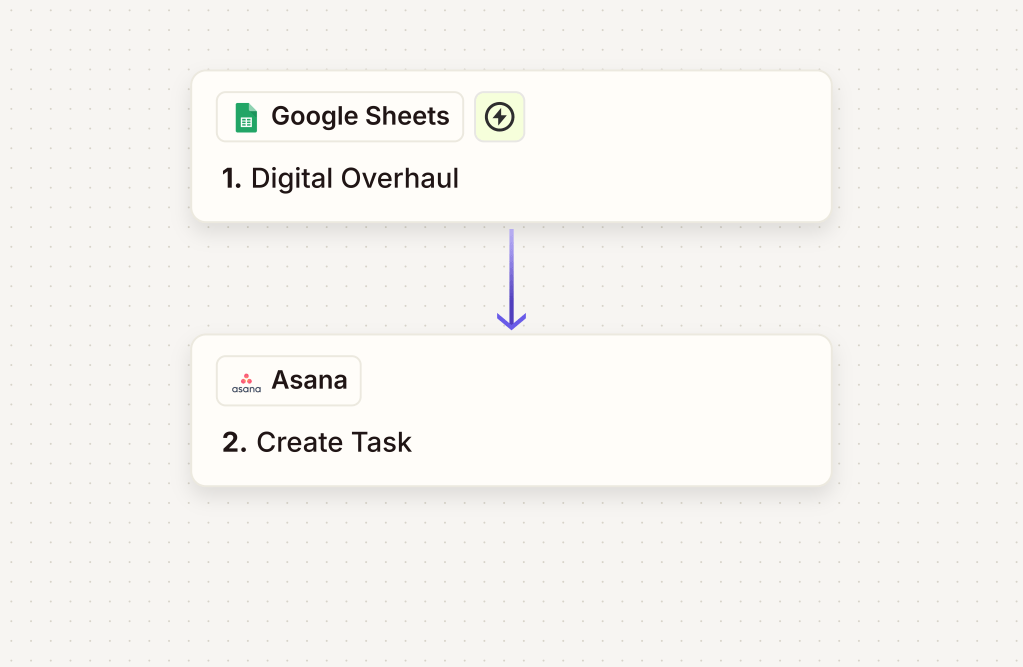The height and width of the screenshot is (667, 1023).
Task: Open the "Create Task" step title
Action: tap(334, 442)
